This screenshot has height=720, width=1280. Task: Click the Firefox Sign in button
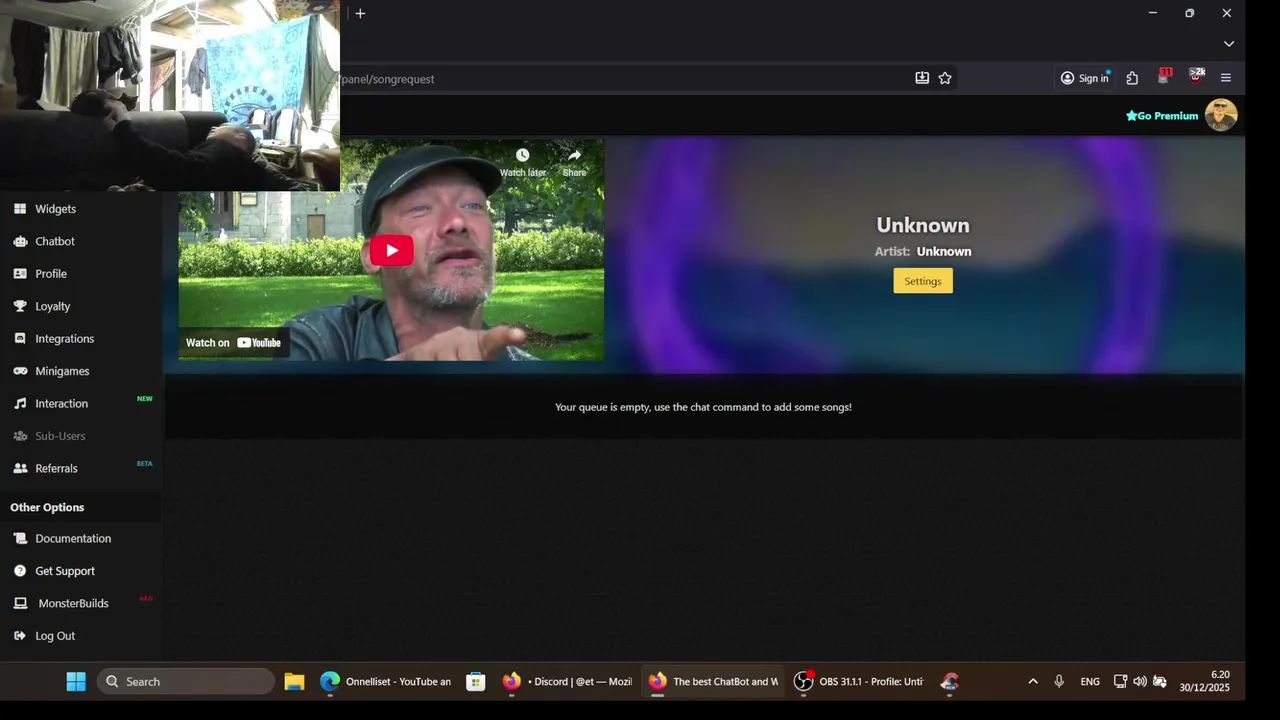point(1084,78)
